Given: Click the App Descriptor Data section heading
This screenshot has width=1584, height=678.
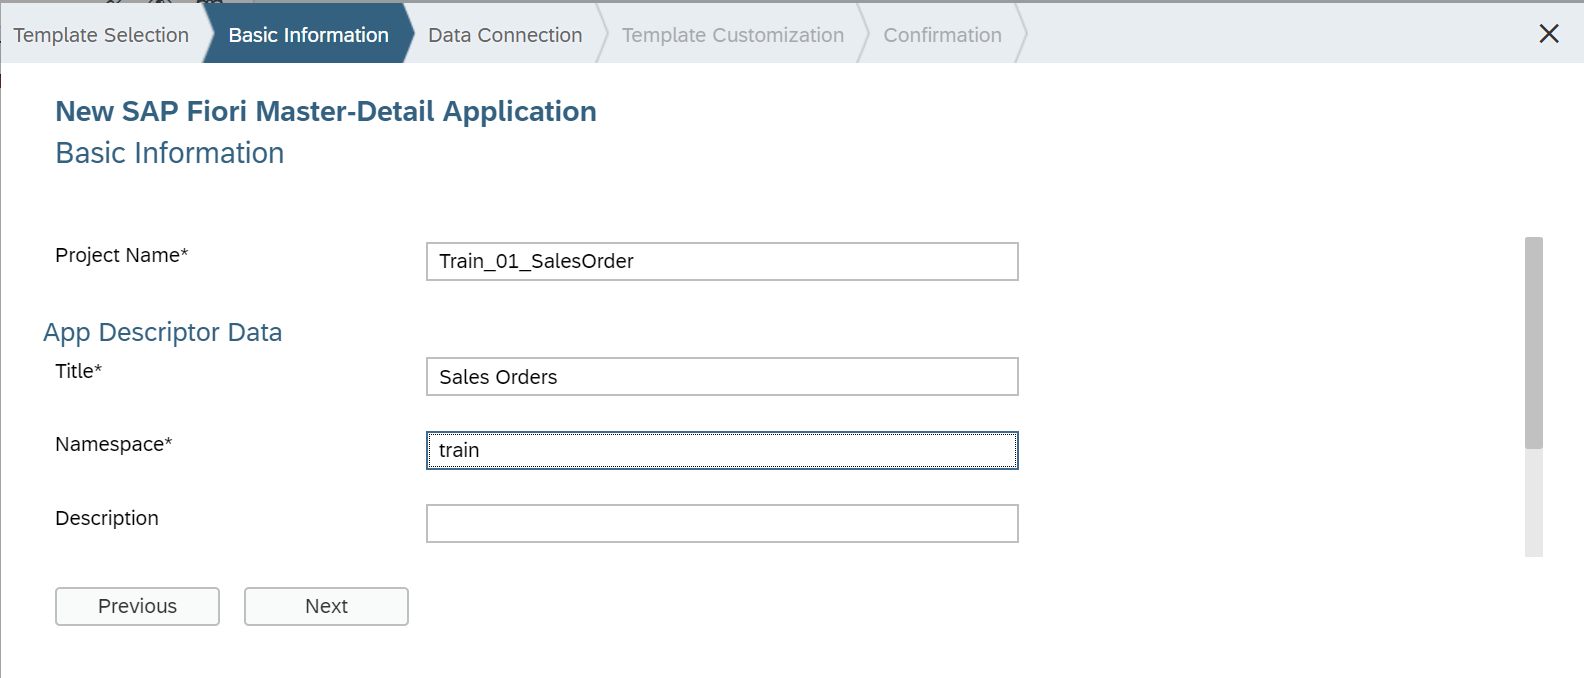Looking at the screenshot, I should pos(163,332).
